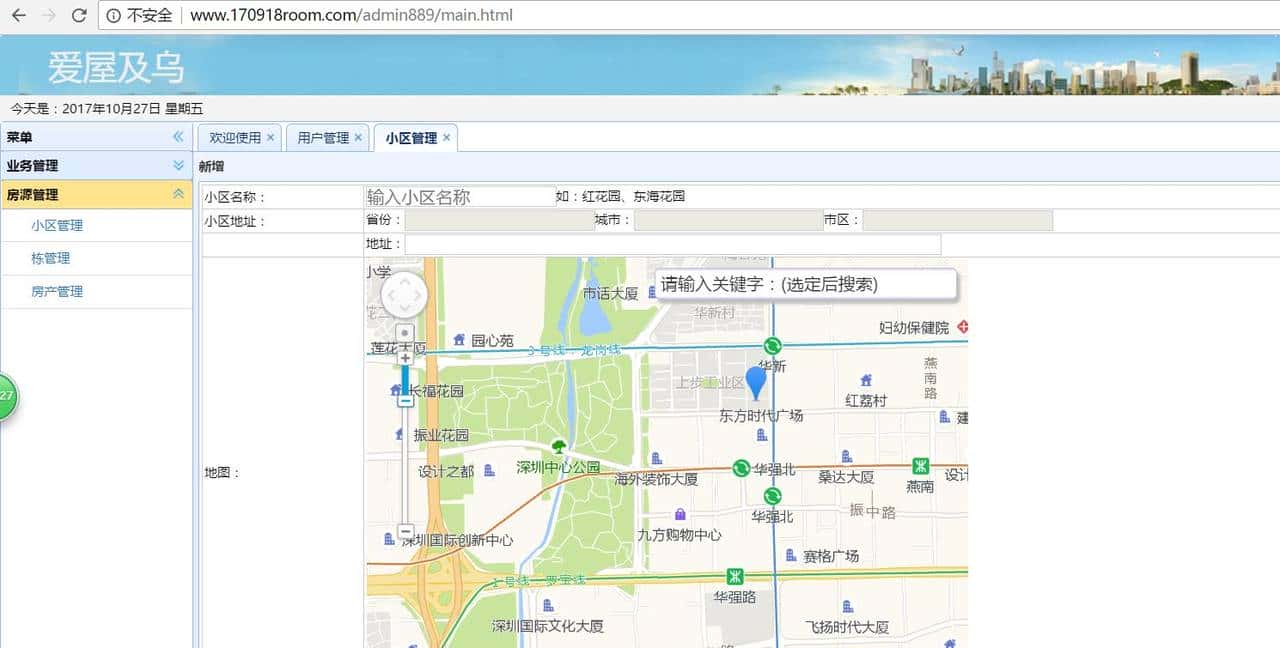This screenshot has height=648, width=1280.
Task: Click the 不安全 security icon in the address bar
Action: click(115, 15)
